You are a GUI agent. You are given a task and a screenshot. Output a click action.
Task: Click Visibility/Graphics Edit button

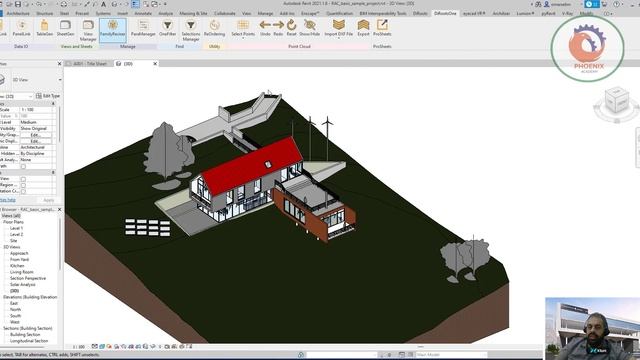[x=36, y=135]
